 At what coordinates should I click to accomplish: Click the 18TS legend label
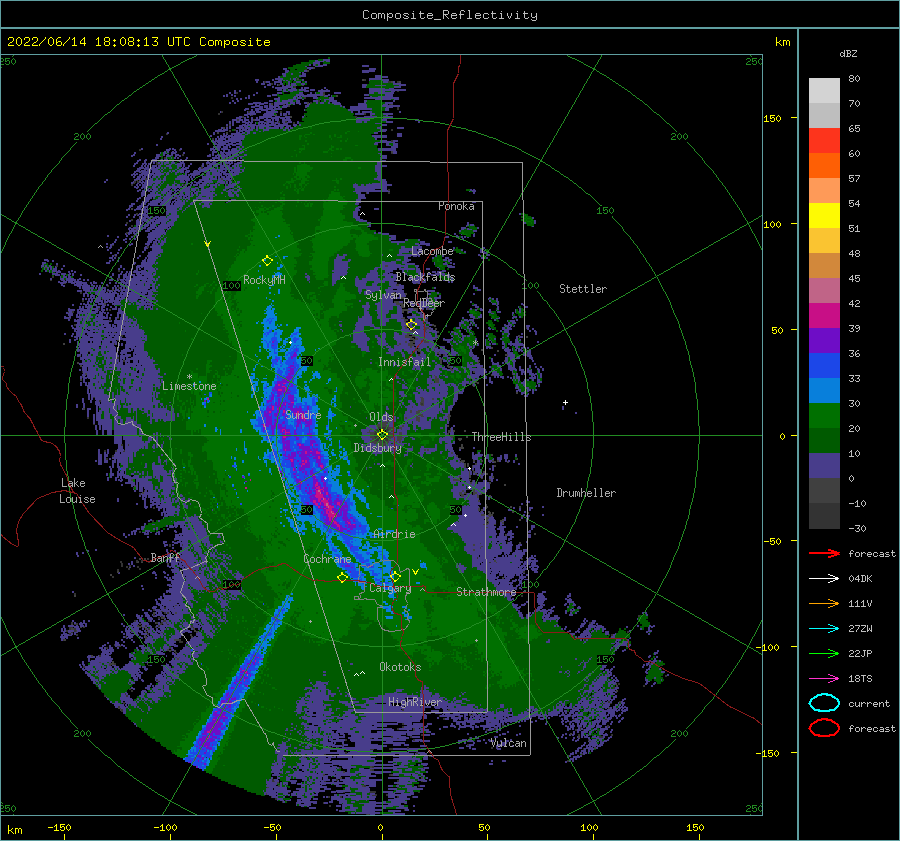click(860, 679)
